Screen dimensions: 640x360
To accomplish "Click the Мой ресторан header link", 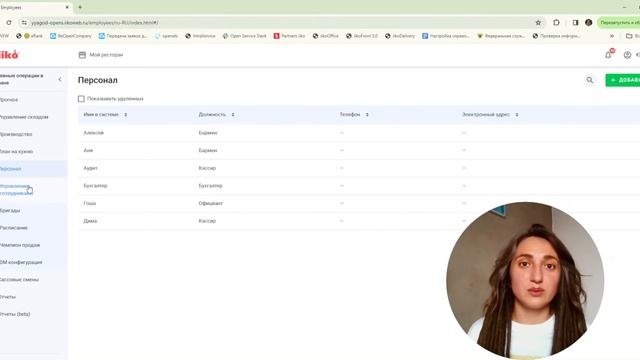I will click(x=106, y=55).
